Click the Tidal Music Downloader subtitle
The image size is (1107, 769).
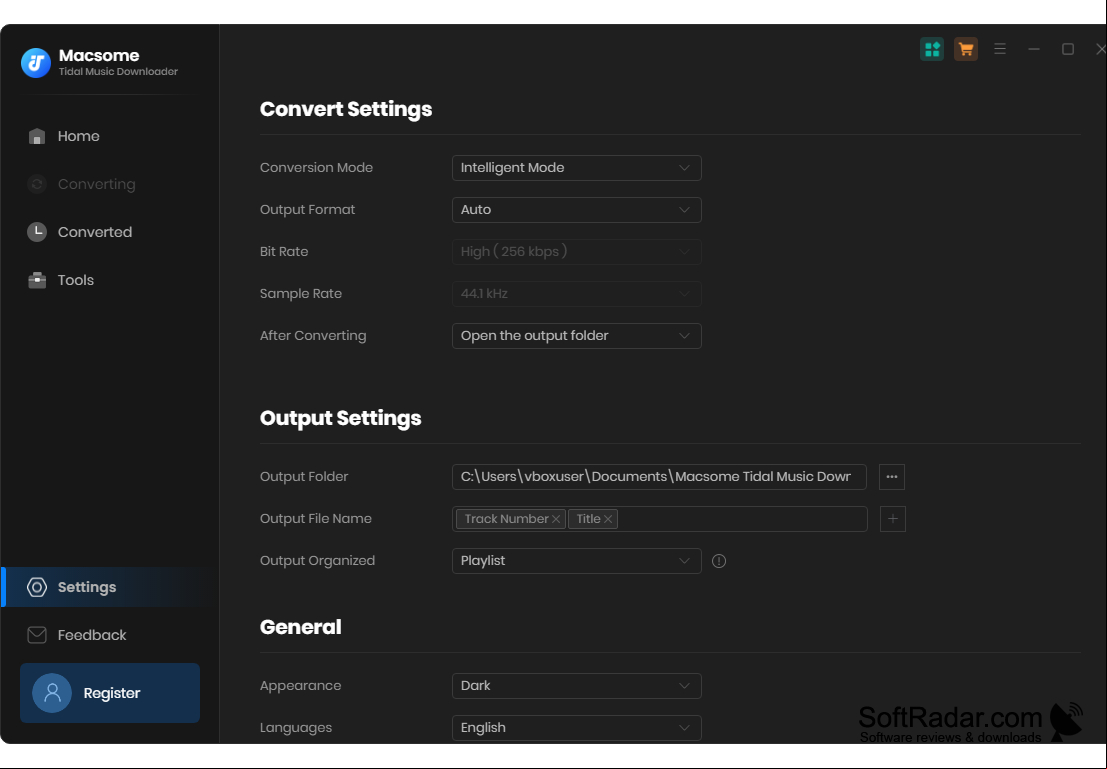pos(118,72)
